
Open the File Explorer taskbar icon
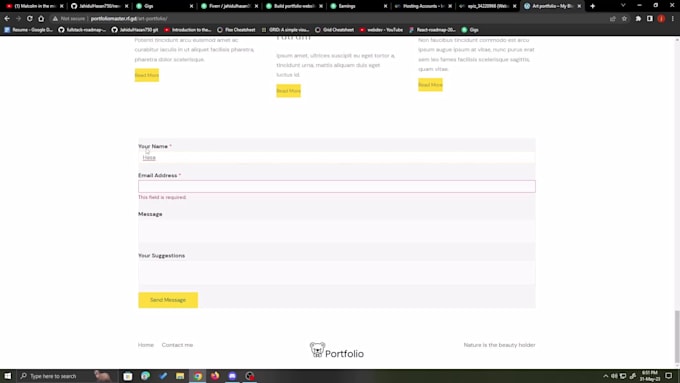[x=180, y=376]
